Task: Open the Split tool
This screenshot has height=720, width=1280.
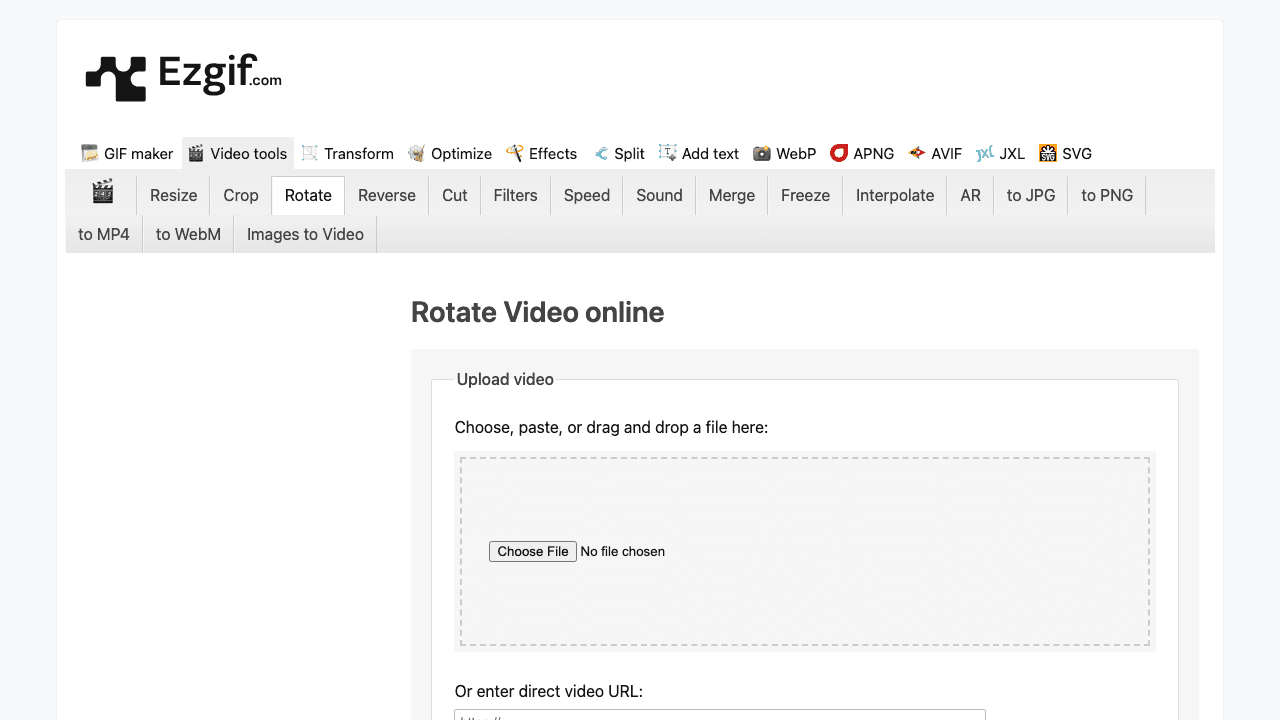Action: (619, 153)
